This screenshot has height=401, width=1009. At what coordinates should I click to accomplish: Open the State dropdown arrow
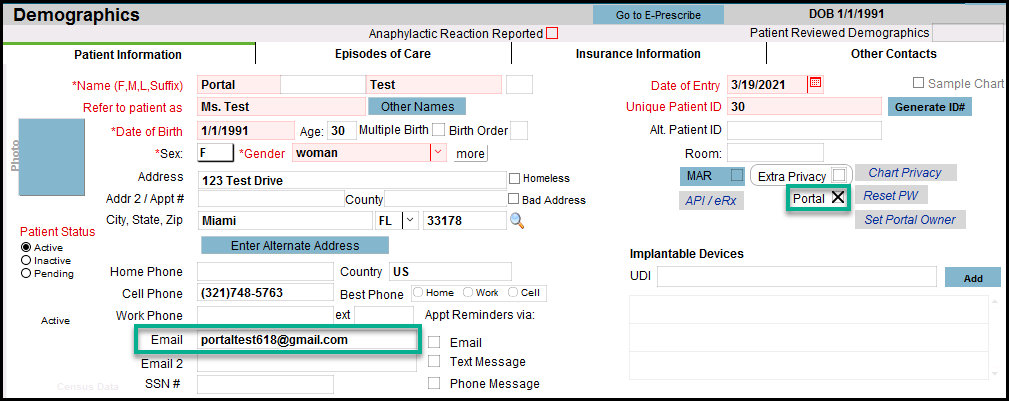(x=410, y=220)
